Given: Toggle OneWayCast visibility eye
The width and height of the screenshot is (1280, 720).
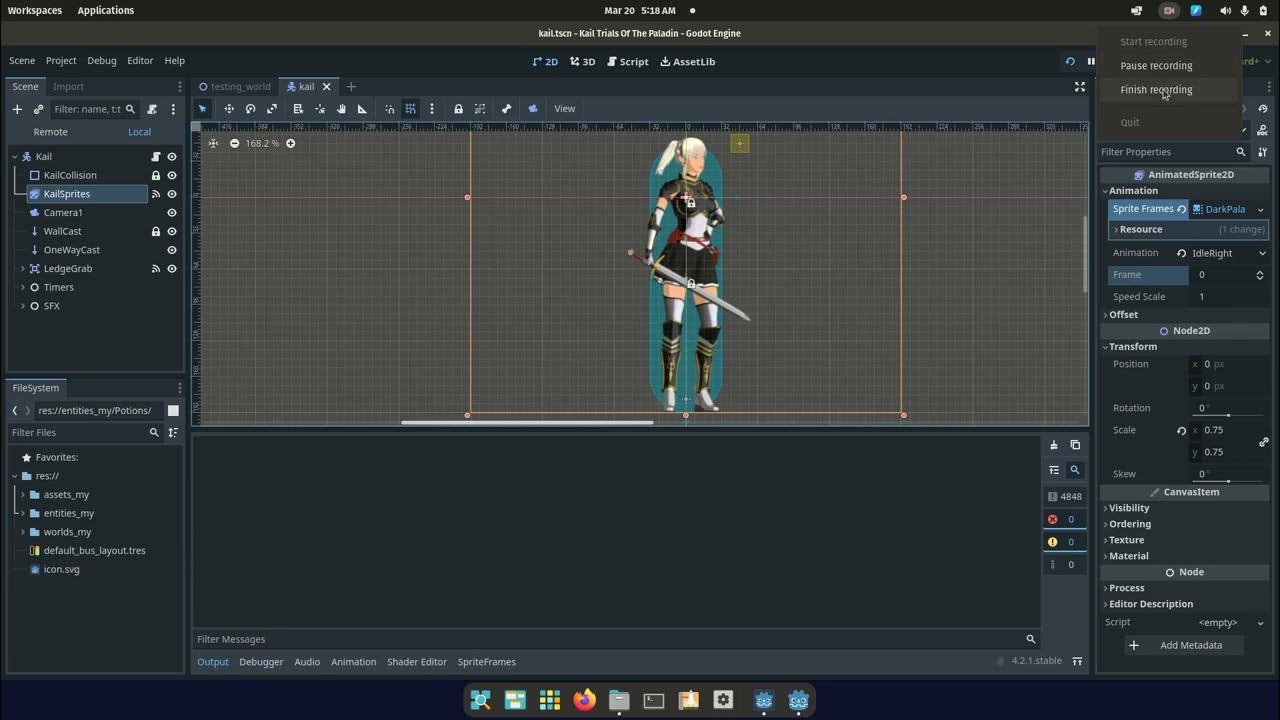Looking at the screenshot, I should click(172, 250).
